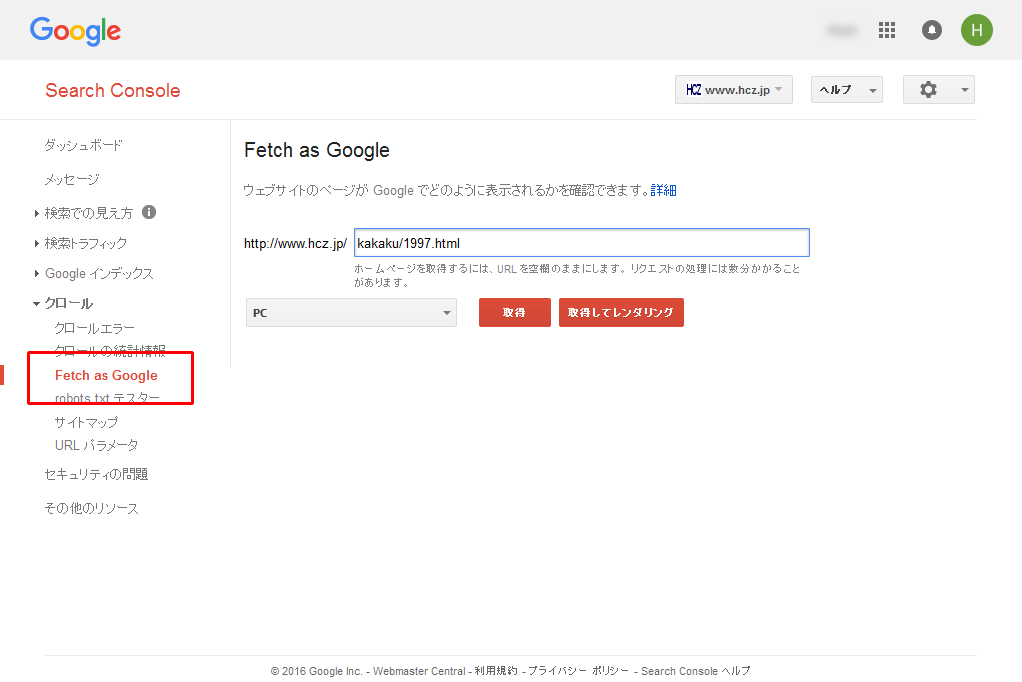
Task: Open その他のリソース in the sidebar
Action: 91,508
